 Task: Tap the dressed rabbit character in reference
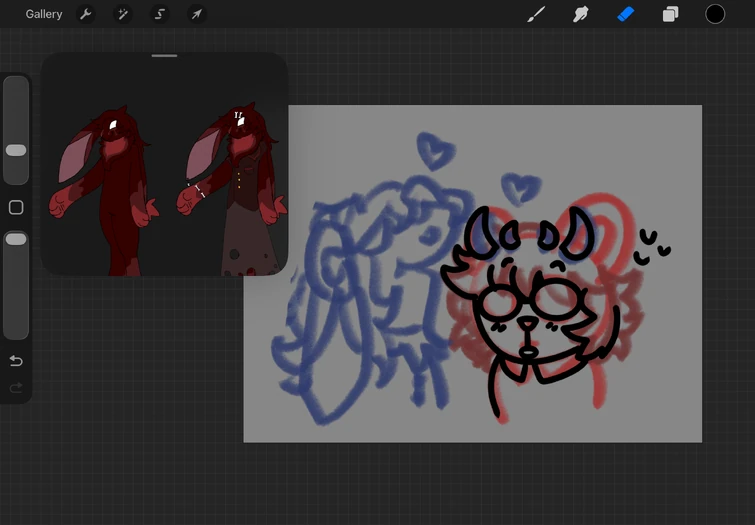(234, 188)
